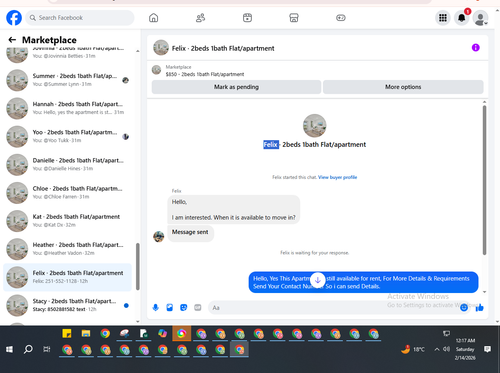This screenshot has width=500, height=373.
Task: Open Sticky Notes on taskbar
Action: (67, 333)
